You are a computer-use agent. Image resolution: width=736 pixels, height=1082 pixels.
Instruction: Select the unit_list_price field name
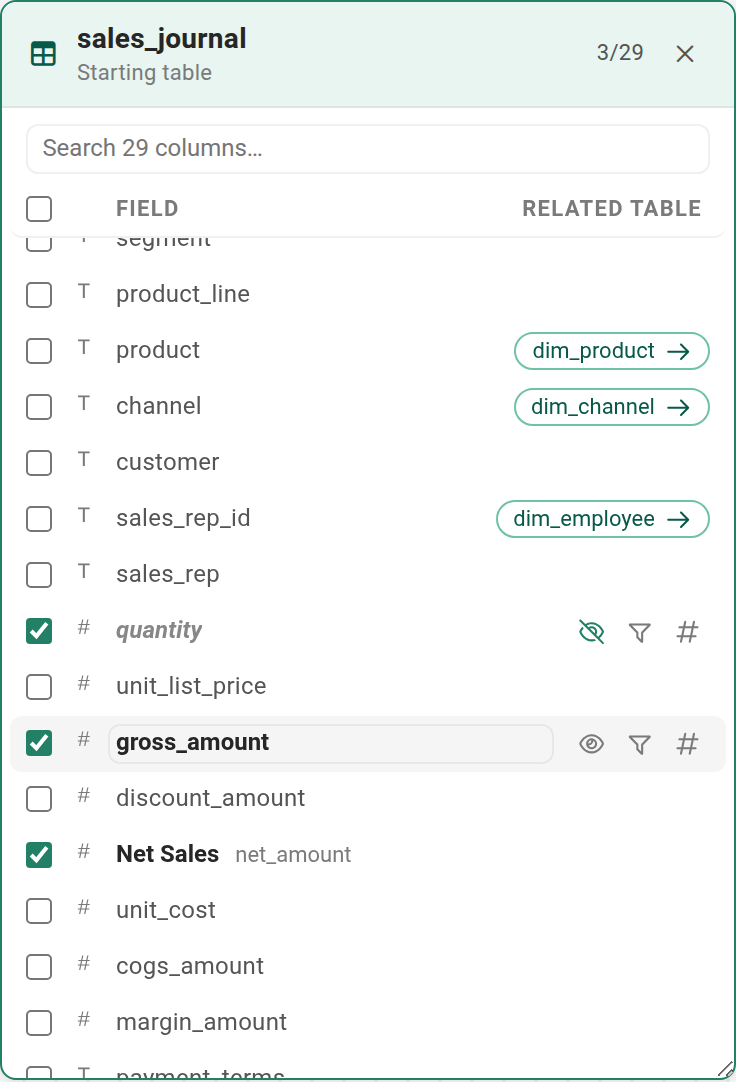pyautogui.click(x=191, y=687)
